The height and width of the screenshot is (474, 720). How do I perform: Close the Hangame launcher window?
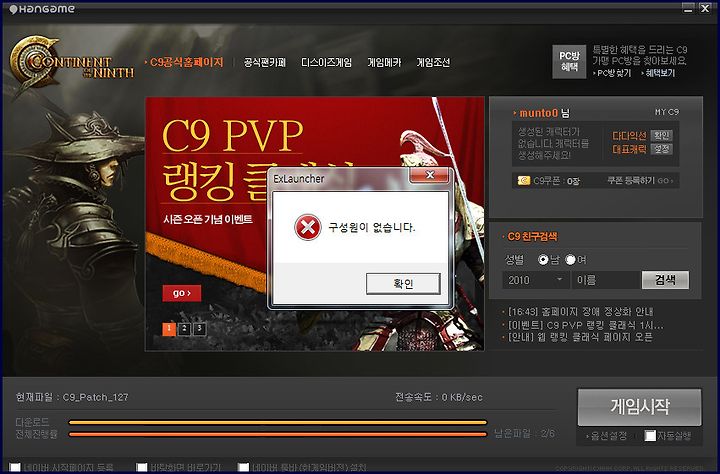[x=705, y=8]
